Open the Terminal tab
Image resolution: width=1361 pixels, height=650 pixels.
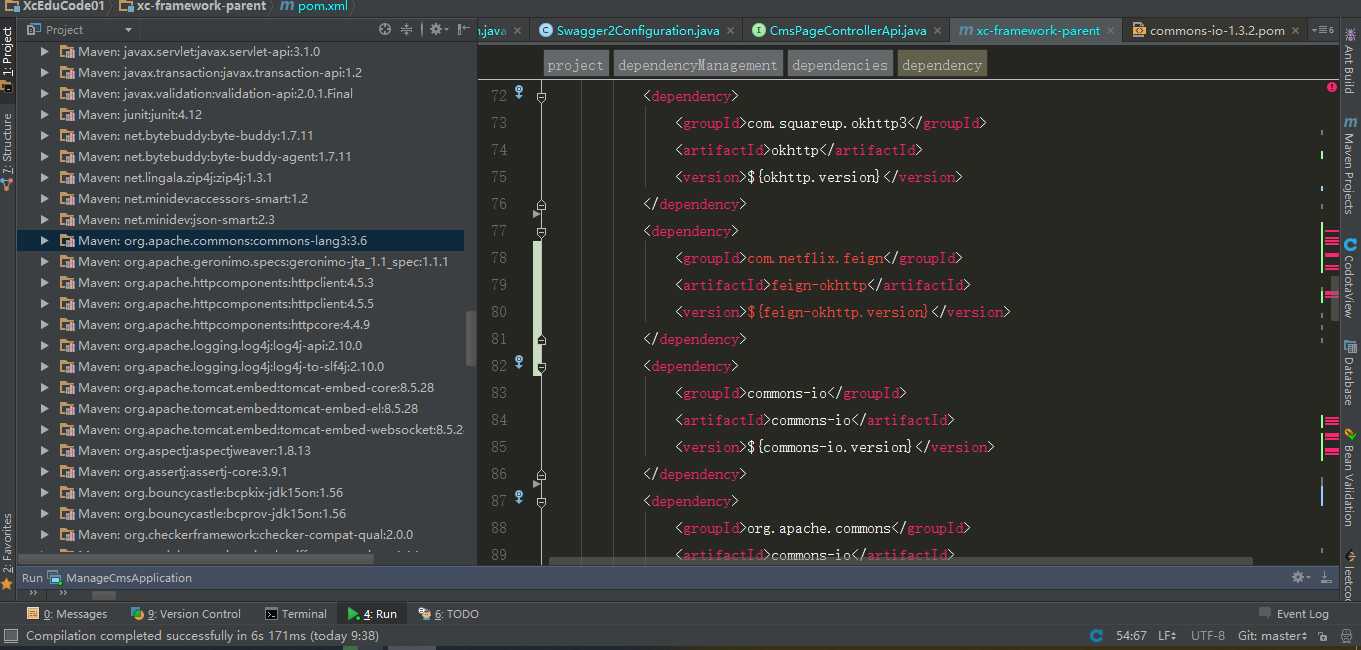[x=296, y=613]
